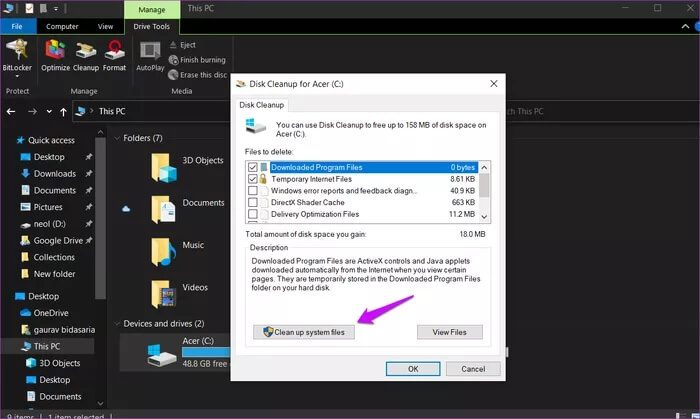Select 3D Objects under This PC tree
Screen dimensions: 700x419
[x=54, y=363]
